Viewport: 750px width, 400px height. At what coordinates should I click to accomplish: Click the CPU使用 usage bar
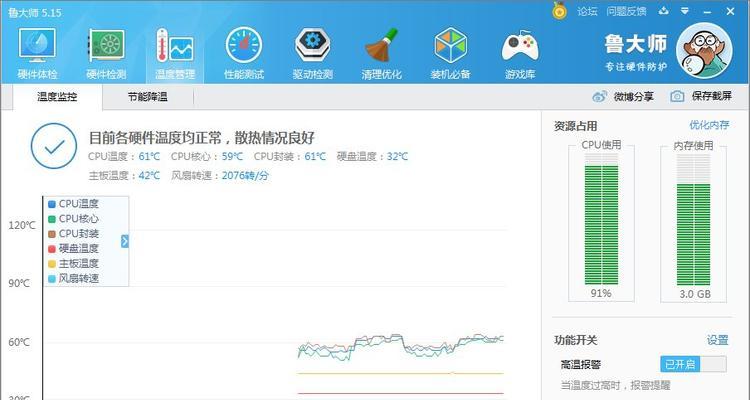[x=601, y=219]
